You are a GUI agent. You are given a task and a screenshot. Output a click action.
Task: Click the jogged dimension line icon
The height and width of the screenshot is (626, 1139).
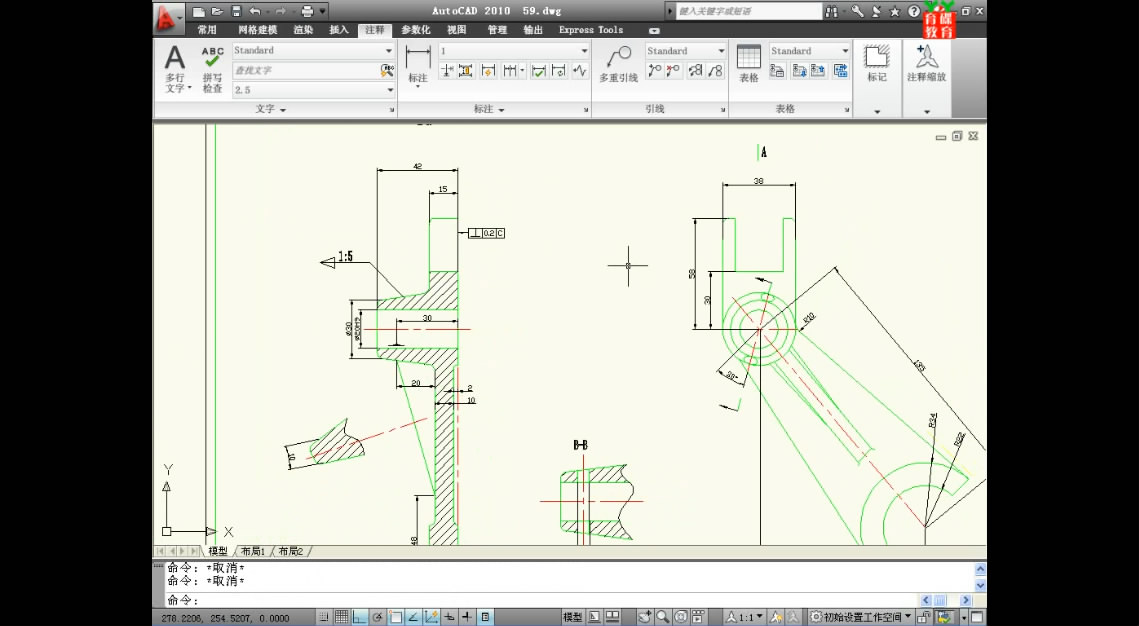579,70
